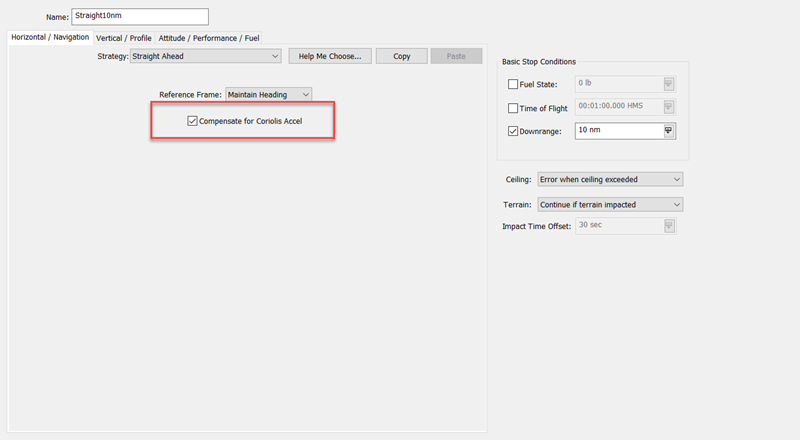The height and width of the screenshot is (440, 800).
Task: Expand the Reference Frame dropdown
Action: [x=268, y=94]
